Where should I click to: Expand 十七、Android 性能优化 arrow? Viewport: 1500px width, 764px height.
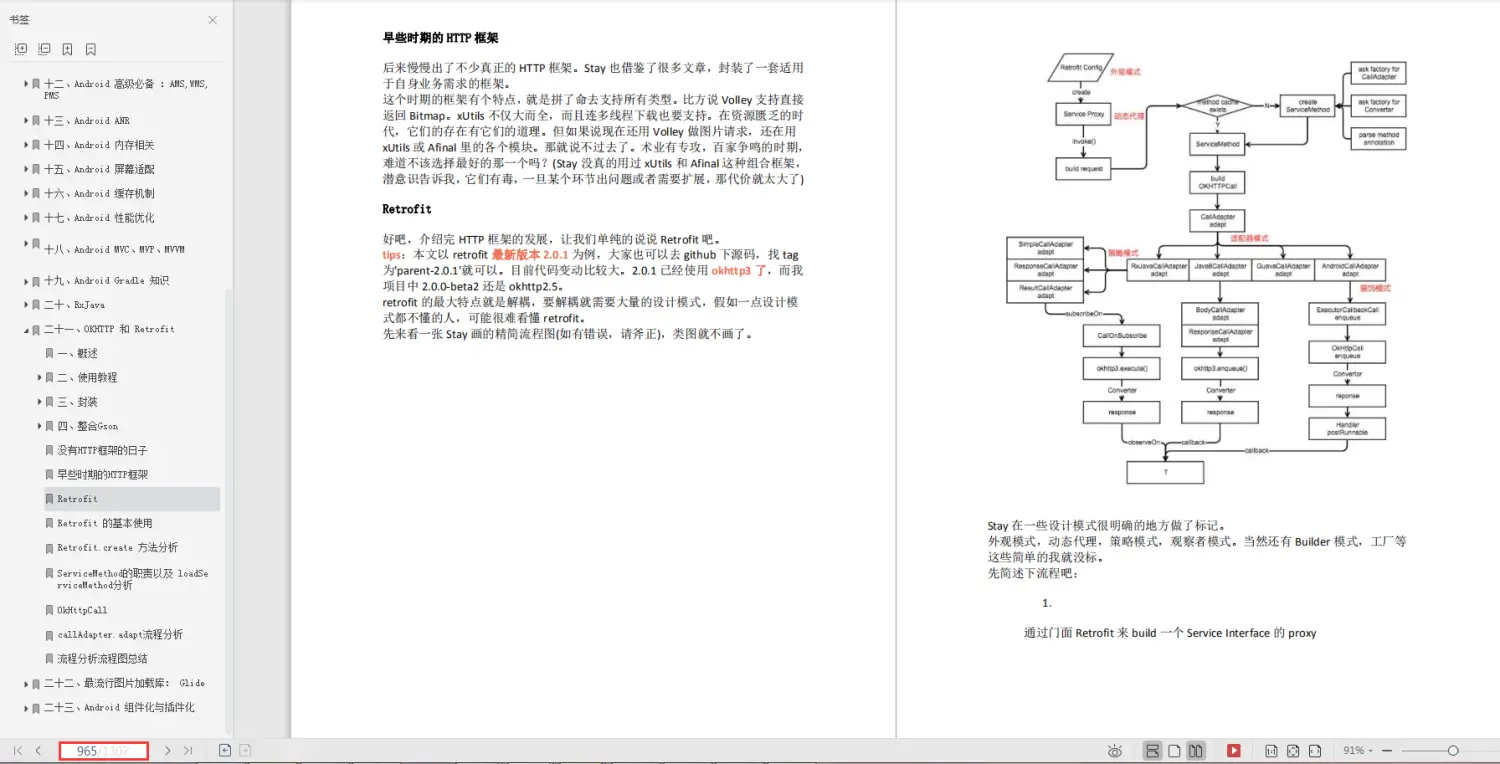tap(26, 217)
